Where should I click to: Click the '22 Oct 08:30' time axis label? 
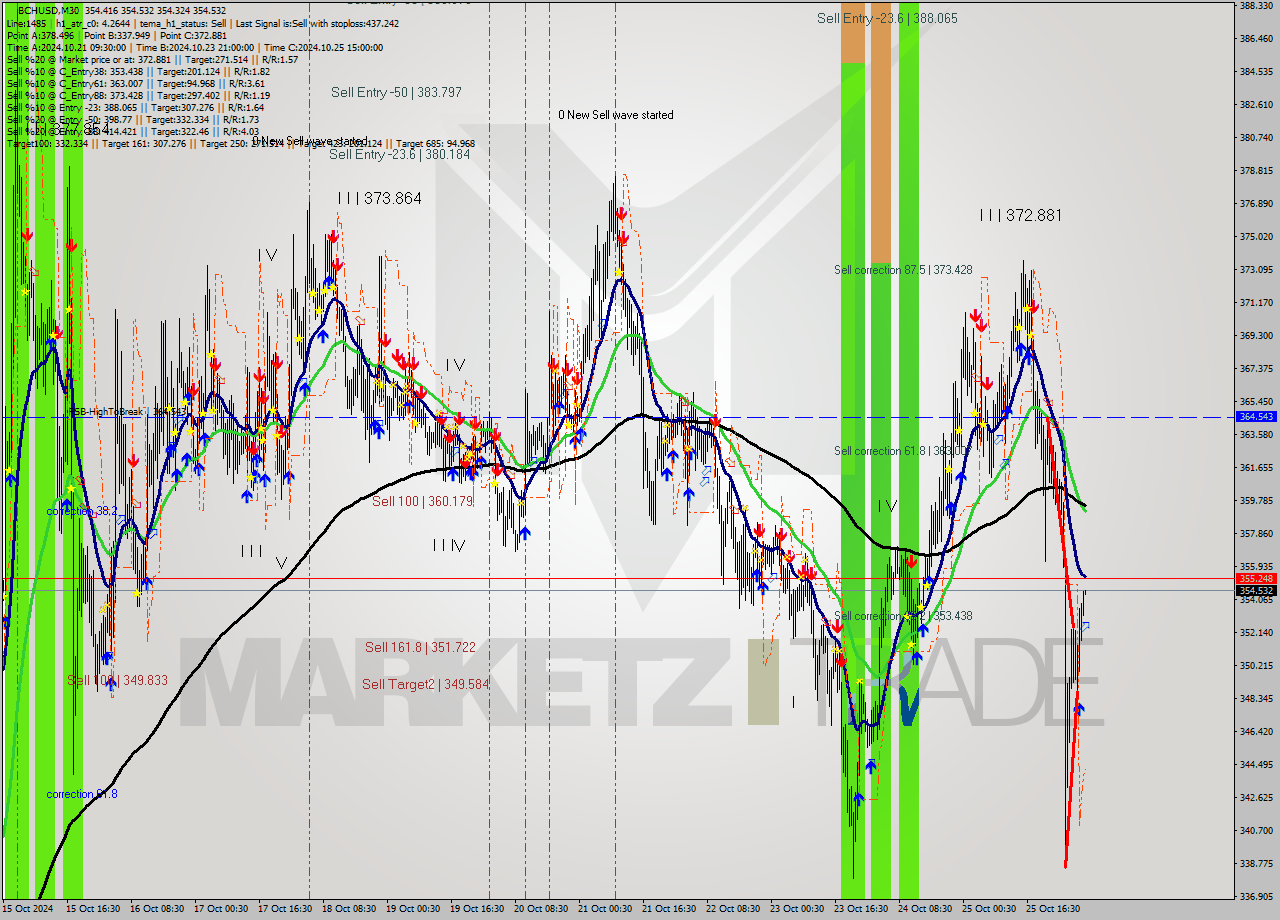[733, 909]
